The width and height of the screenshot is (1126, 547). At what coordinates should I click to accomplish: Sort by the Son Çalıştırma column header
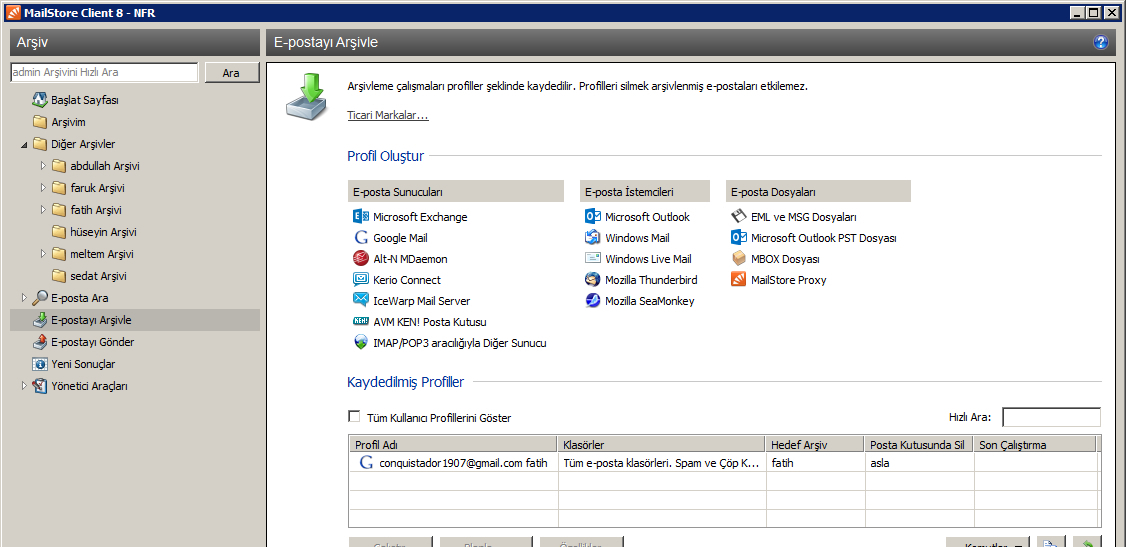click(1035, 444)
